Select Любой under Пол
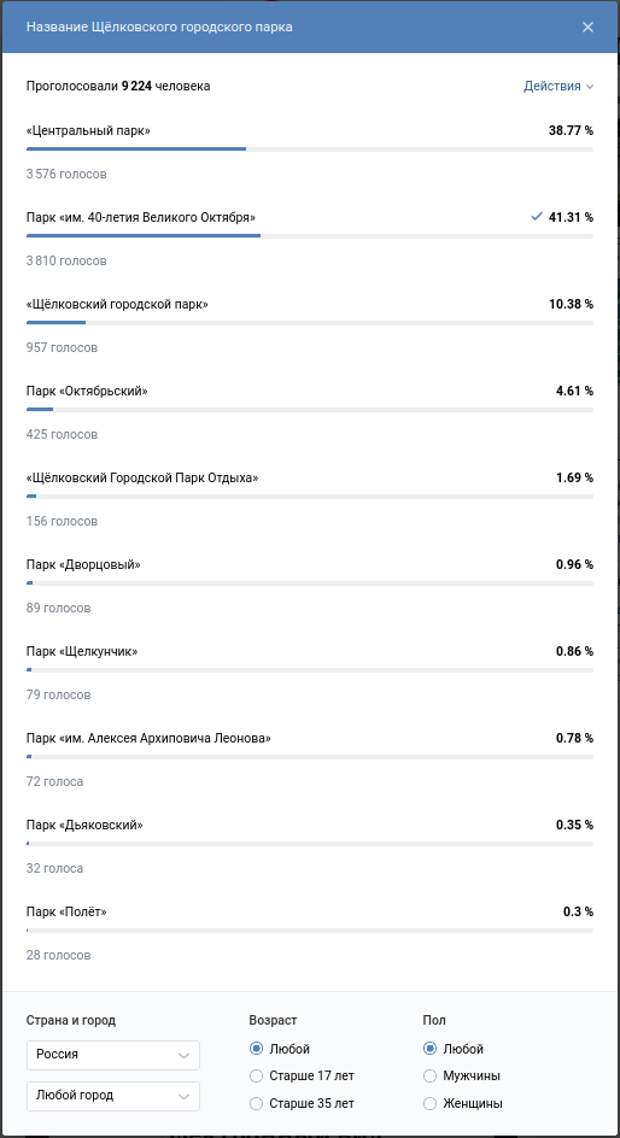Screen dimensions: 620x1138 pos(453,1049)
